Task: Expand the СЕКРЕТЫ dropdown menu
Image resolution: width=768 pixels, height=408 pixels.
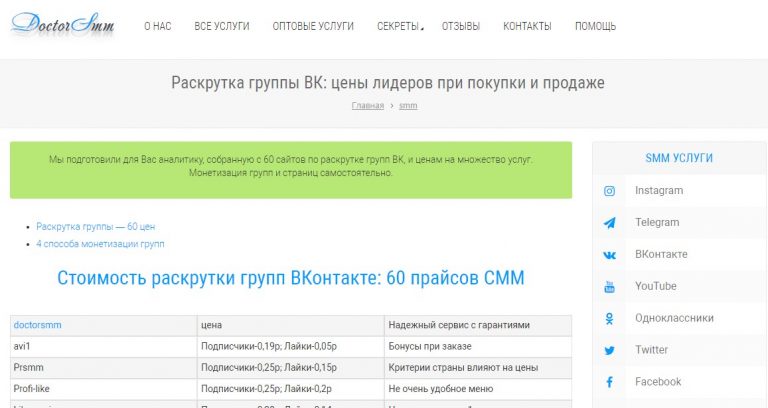Action: pos(400,26)
